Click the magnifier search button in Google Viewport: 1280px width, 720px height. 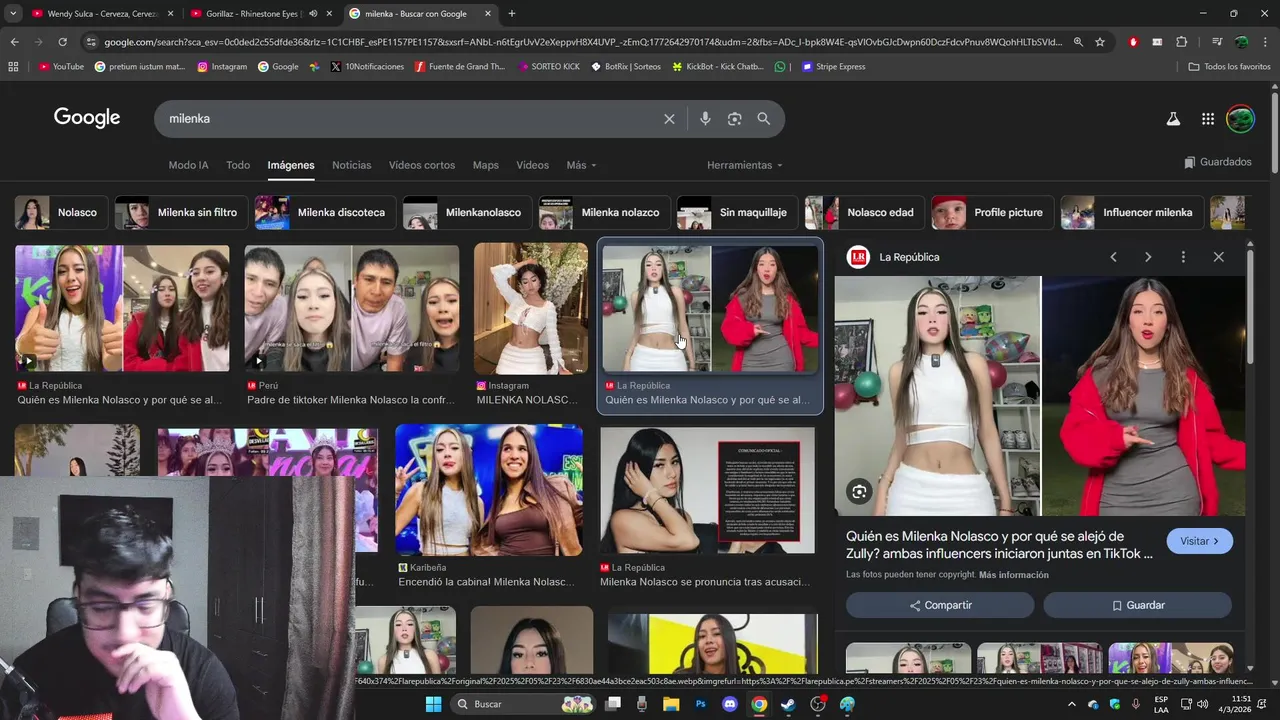tap(764, 119)
